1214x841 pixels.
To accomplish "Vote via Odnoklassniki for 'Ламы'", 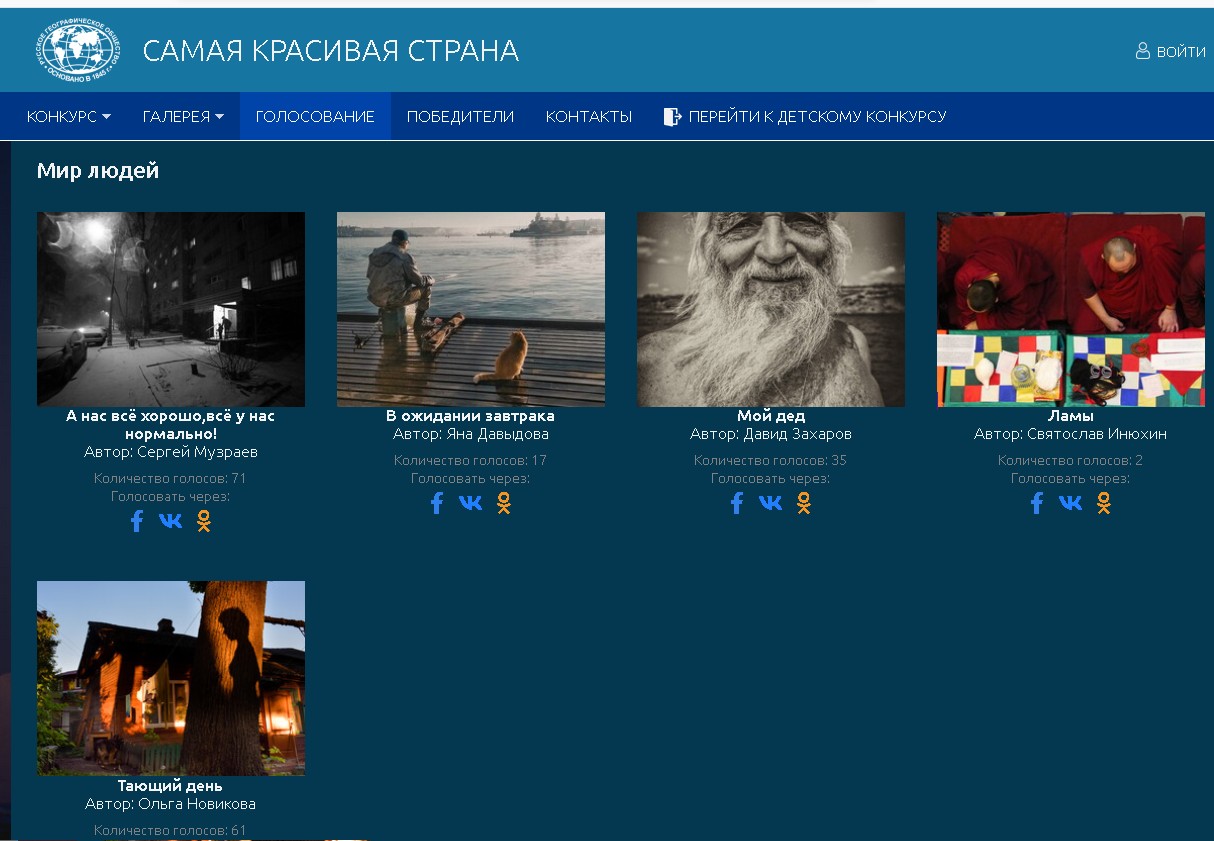I will point(1103,503).
